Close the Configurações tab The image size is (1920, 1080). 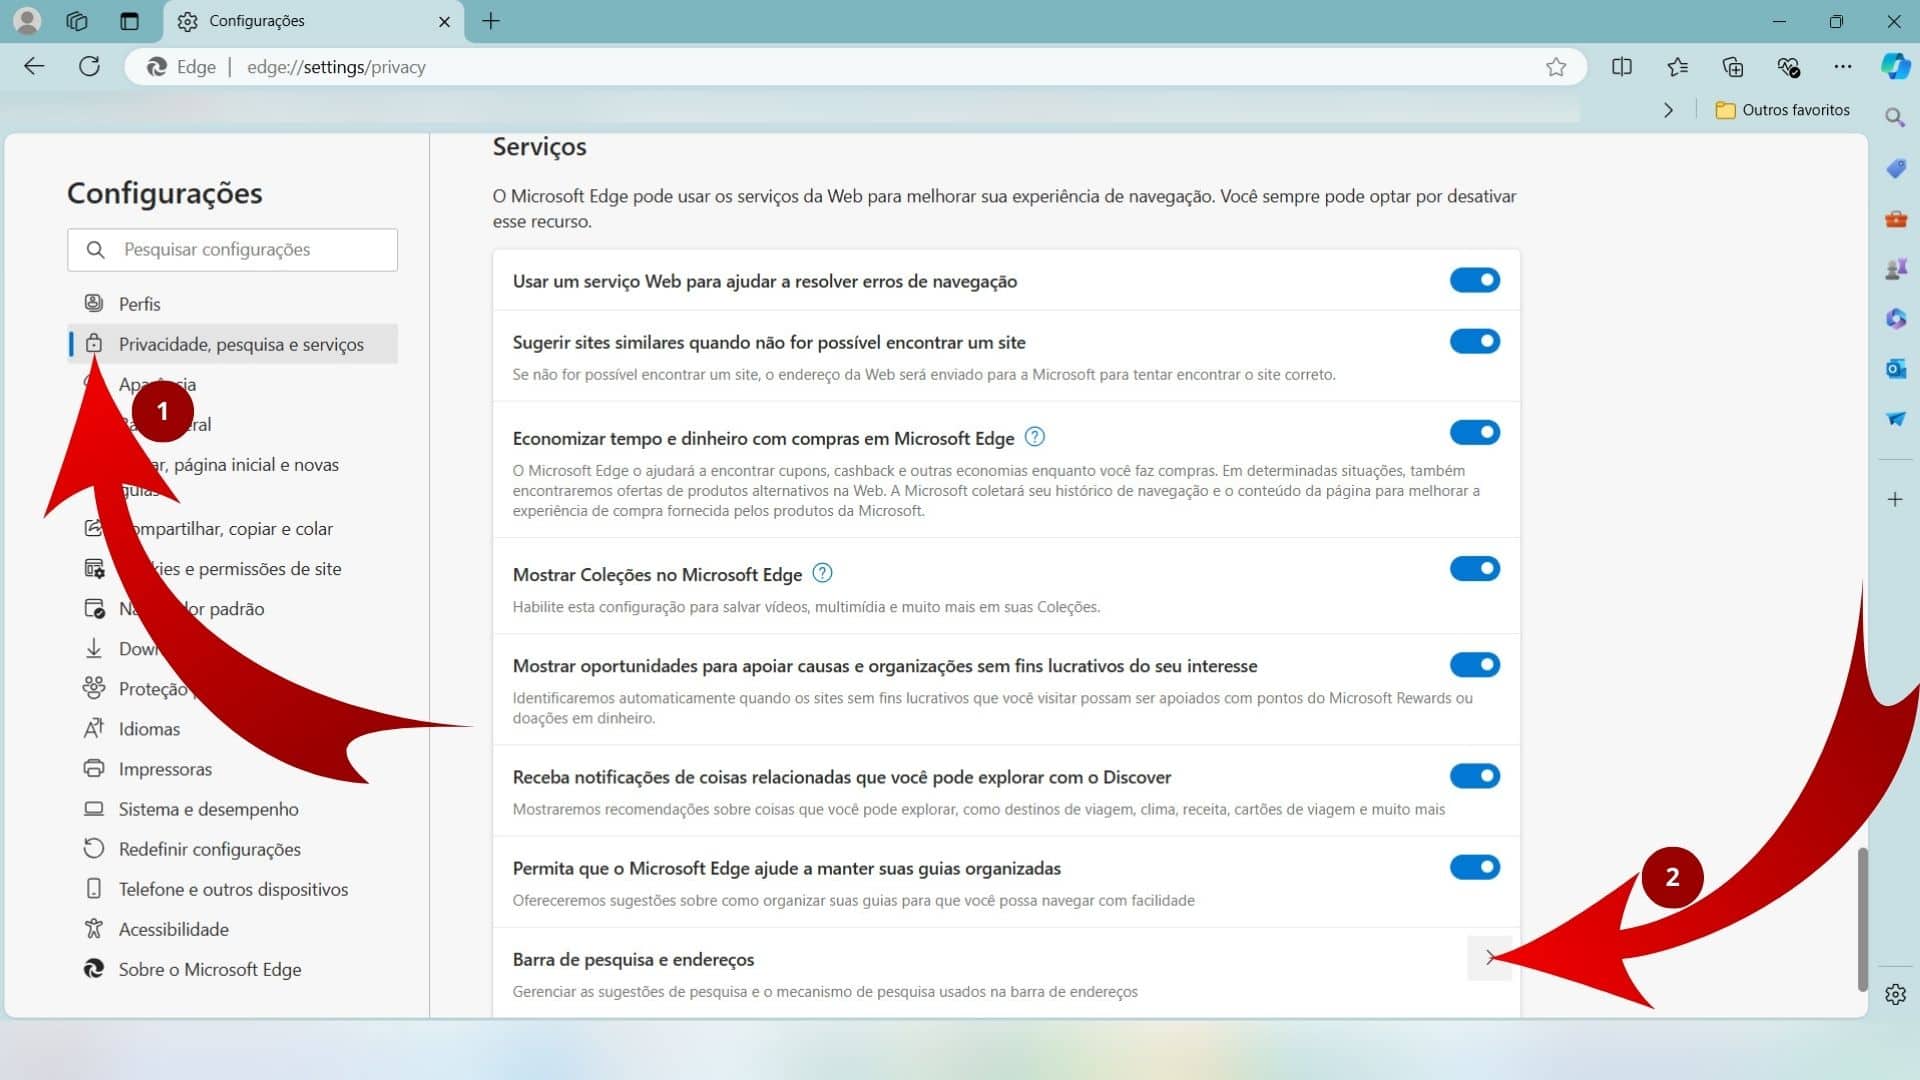pos(444,21)
